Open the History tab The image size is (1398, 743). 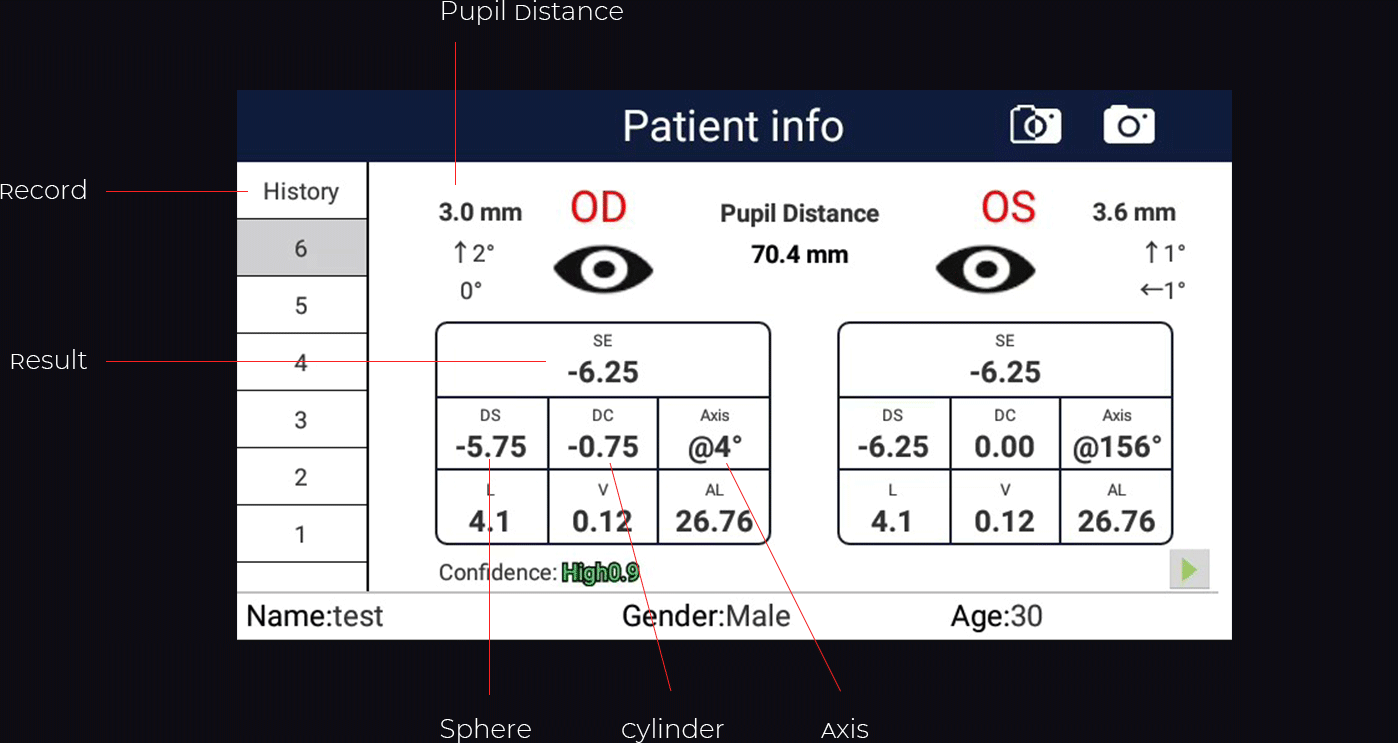tap(301, 191)
